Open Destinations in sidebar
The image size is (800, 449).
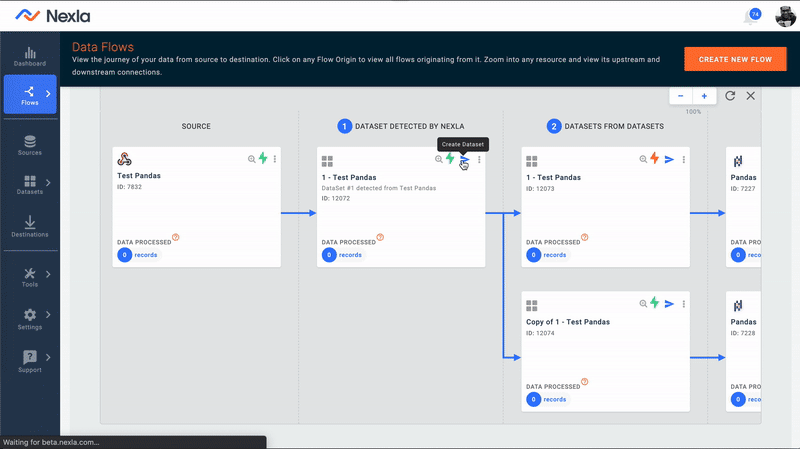click(x=30, y=226)
